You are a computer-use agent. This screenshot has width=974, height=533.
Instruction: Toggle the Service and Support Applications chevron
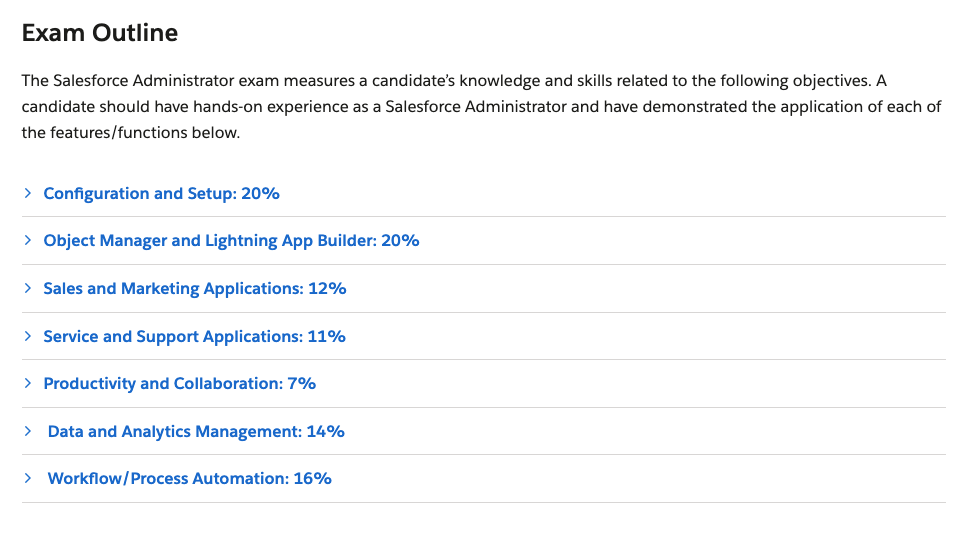28,336
